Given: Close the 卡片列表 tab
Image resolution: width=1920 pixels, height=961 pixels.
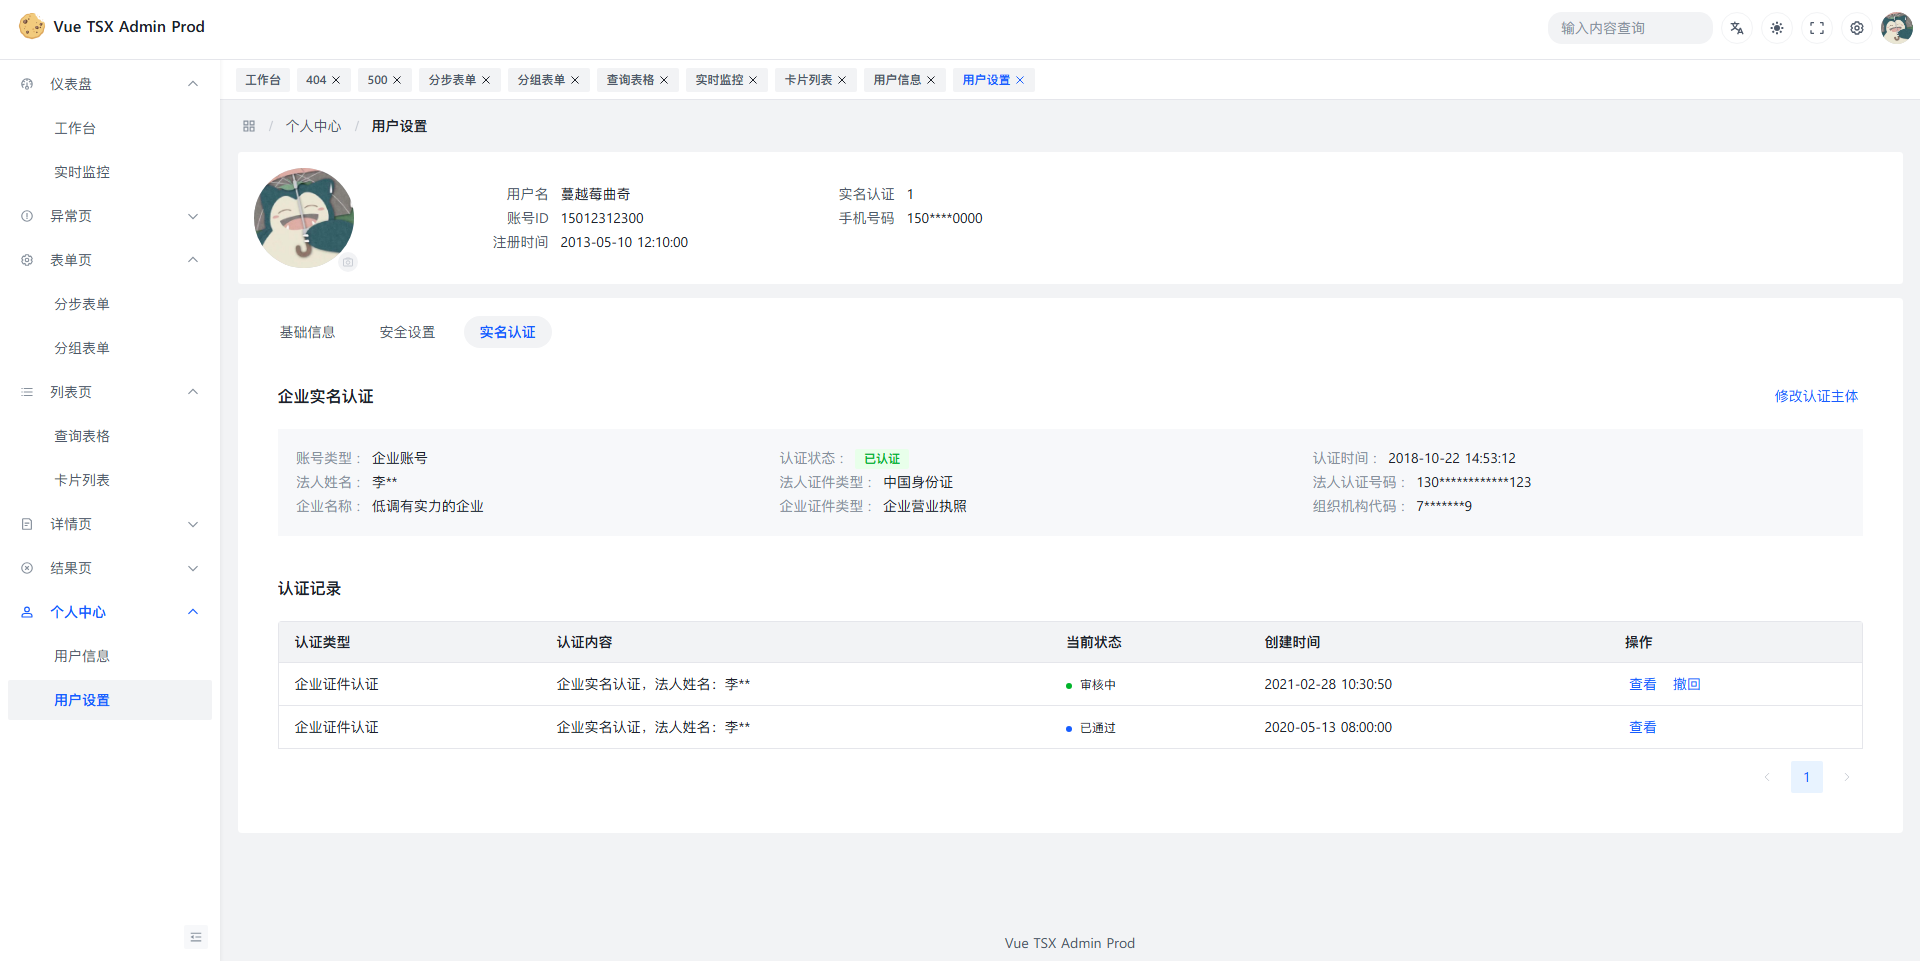Looking at the screenshot, I should [x=842, y=80].
